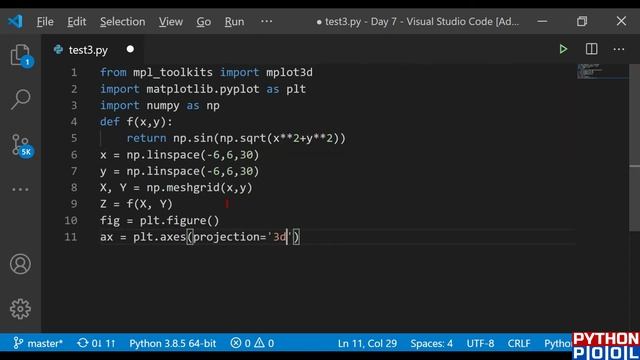Show additional activity bar views ellipsis
This screenshot has height=360, width=640.
point(20,189)
